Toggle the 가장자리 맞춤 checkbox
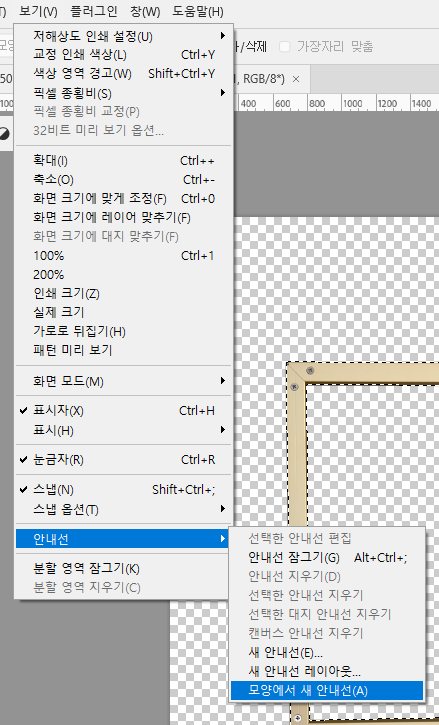The height and width of the screenshot is (725, 439). [285, 46]
